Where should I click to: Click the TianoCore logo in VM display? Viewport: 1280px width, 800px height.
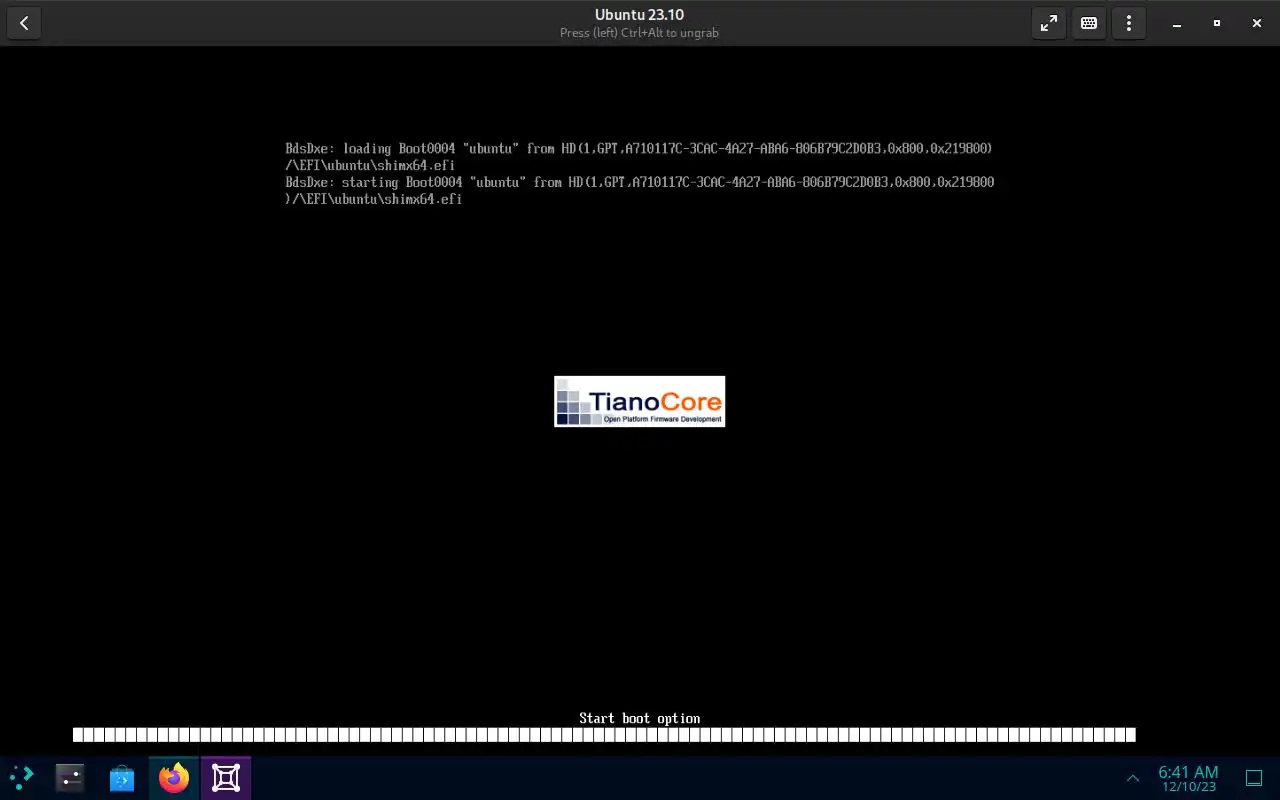(640, 401)
